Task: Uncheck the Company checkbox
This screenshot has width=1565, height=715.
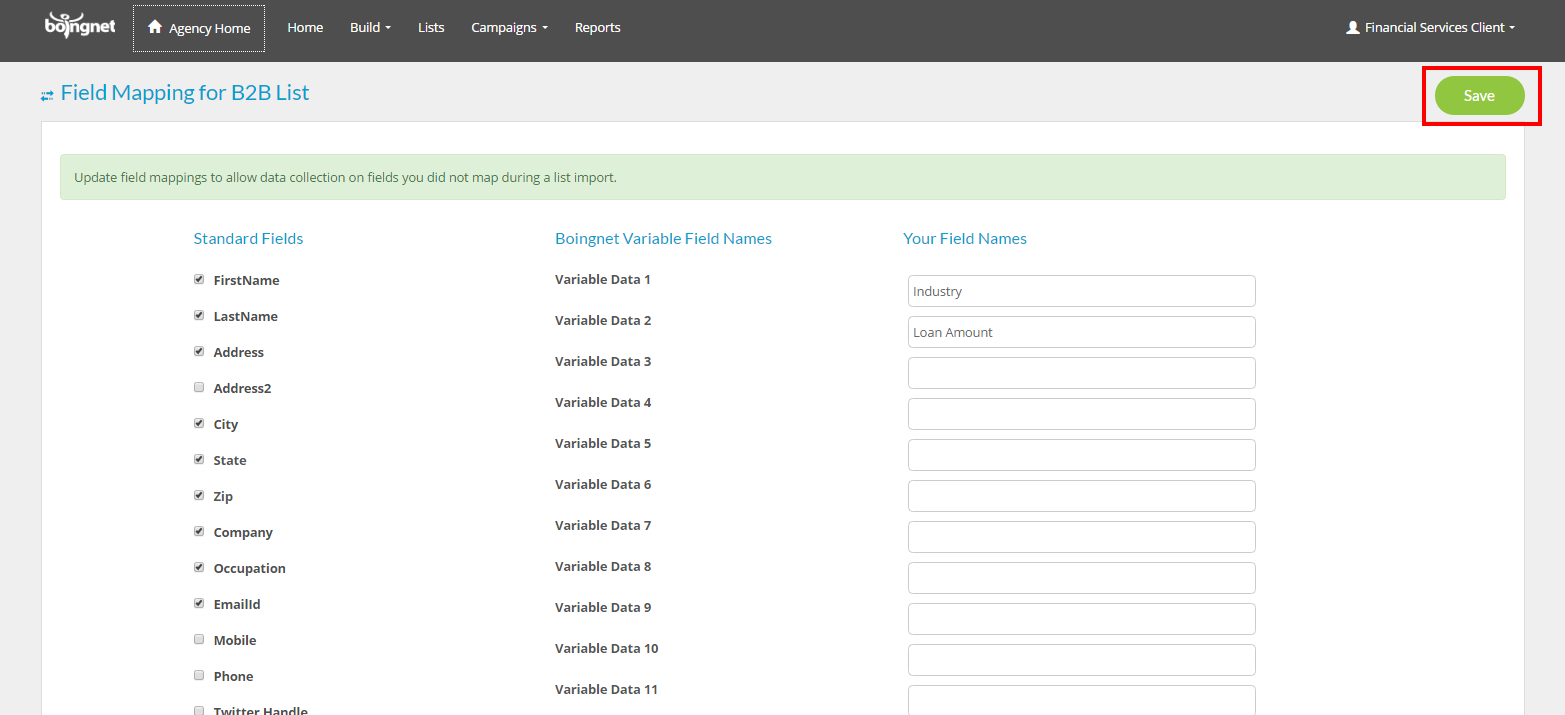Action: coord(199,531)
